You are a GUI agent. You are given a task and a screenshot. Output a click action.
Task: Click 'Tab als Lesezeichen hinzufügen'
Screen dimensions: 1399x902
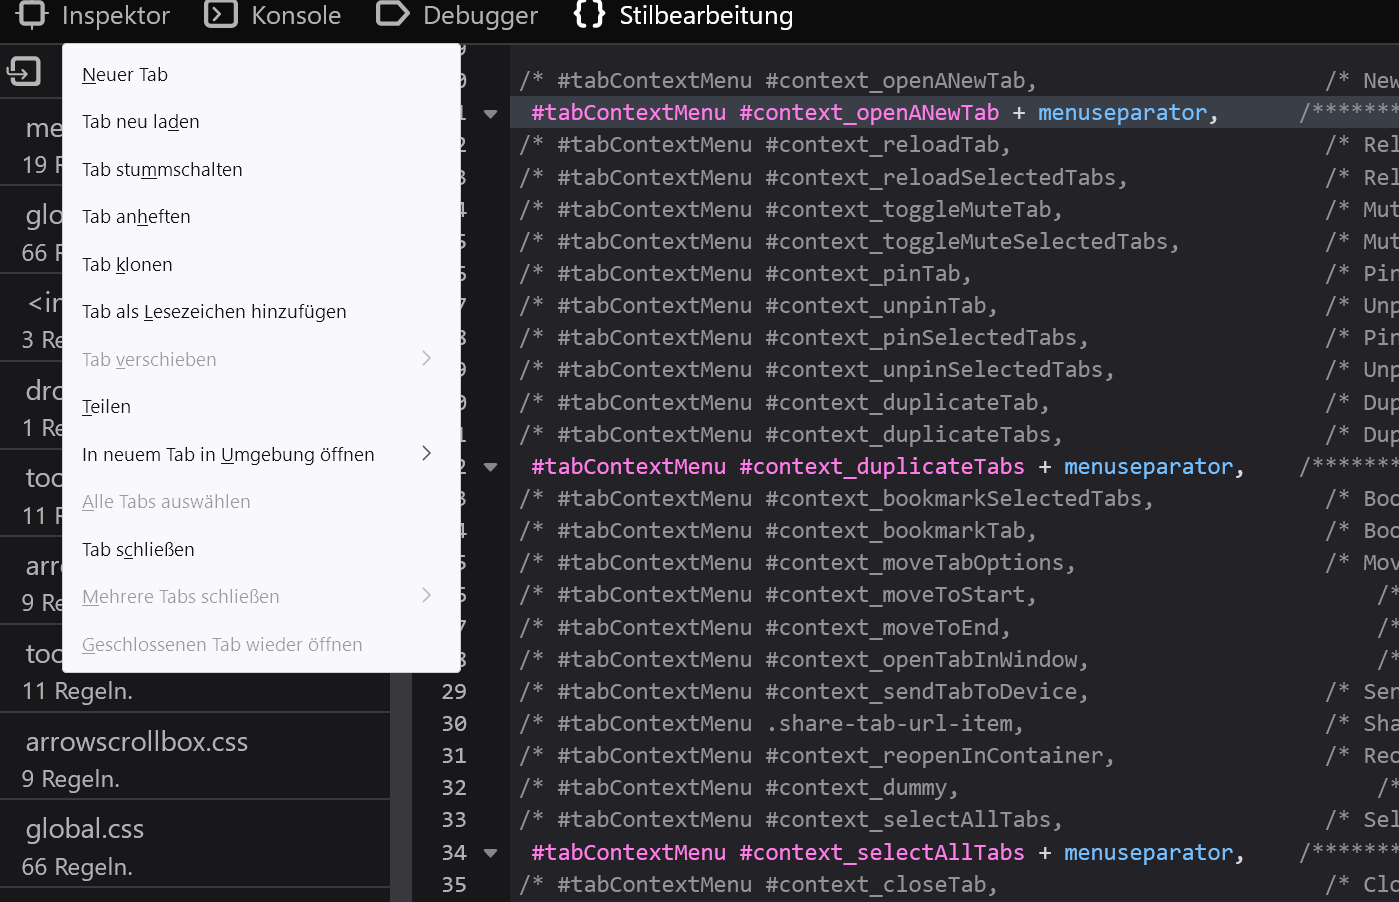[214, 312]
